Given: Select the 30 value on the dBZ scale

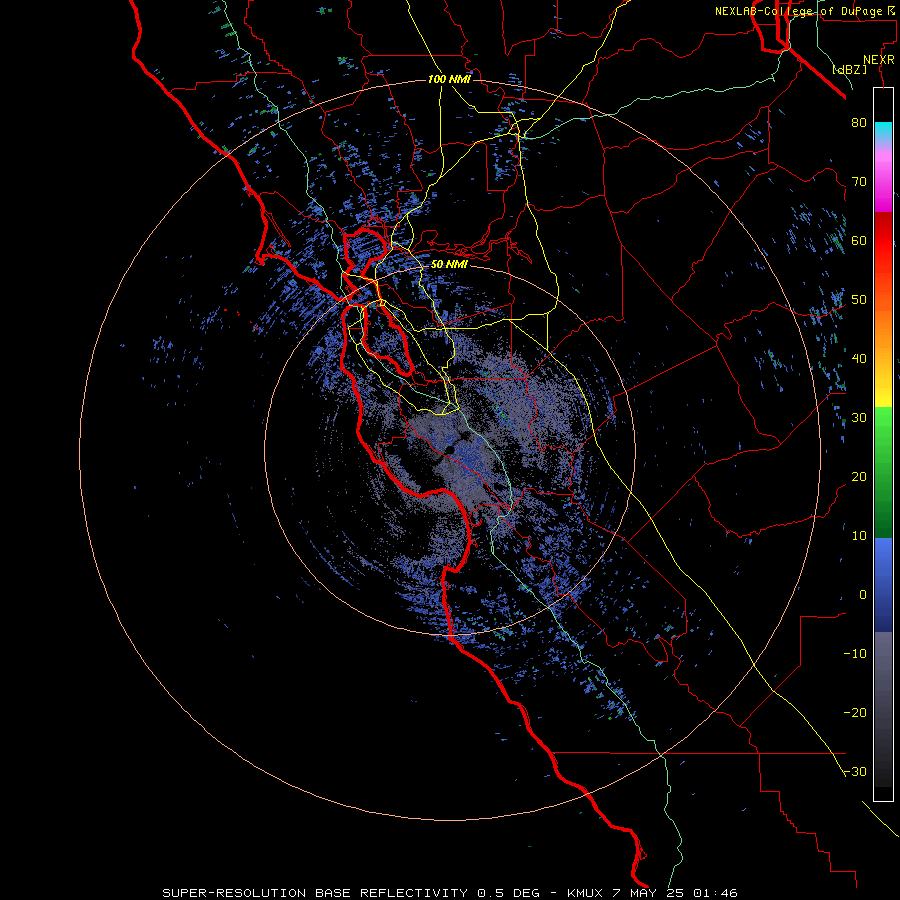Looking at the screenshot, I should [x=859, y=418].
